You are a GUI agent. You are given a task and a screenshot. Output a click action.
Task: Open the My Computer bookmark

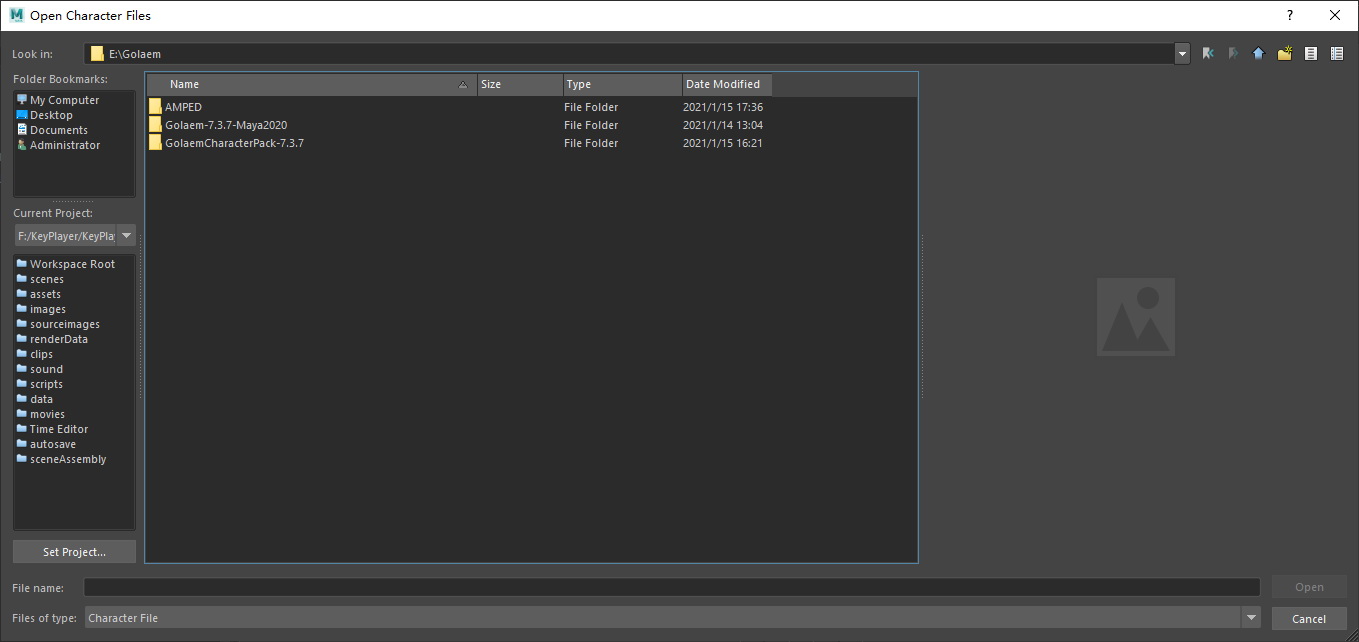click(x=64, y=100)
